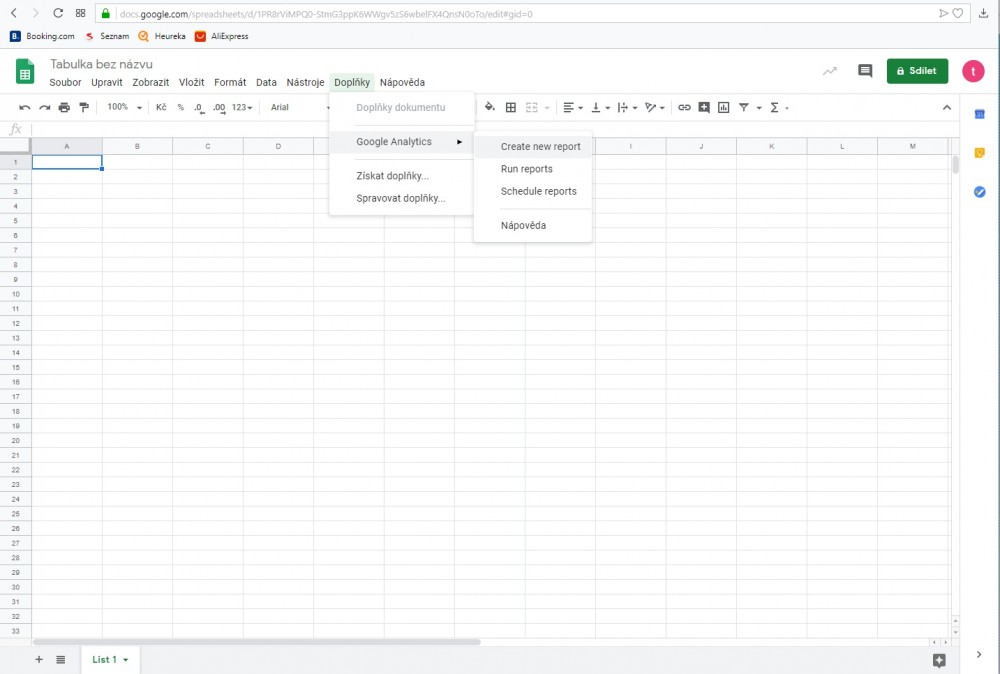Click the borders icon

(511, 107)
